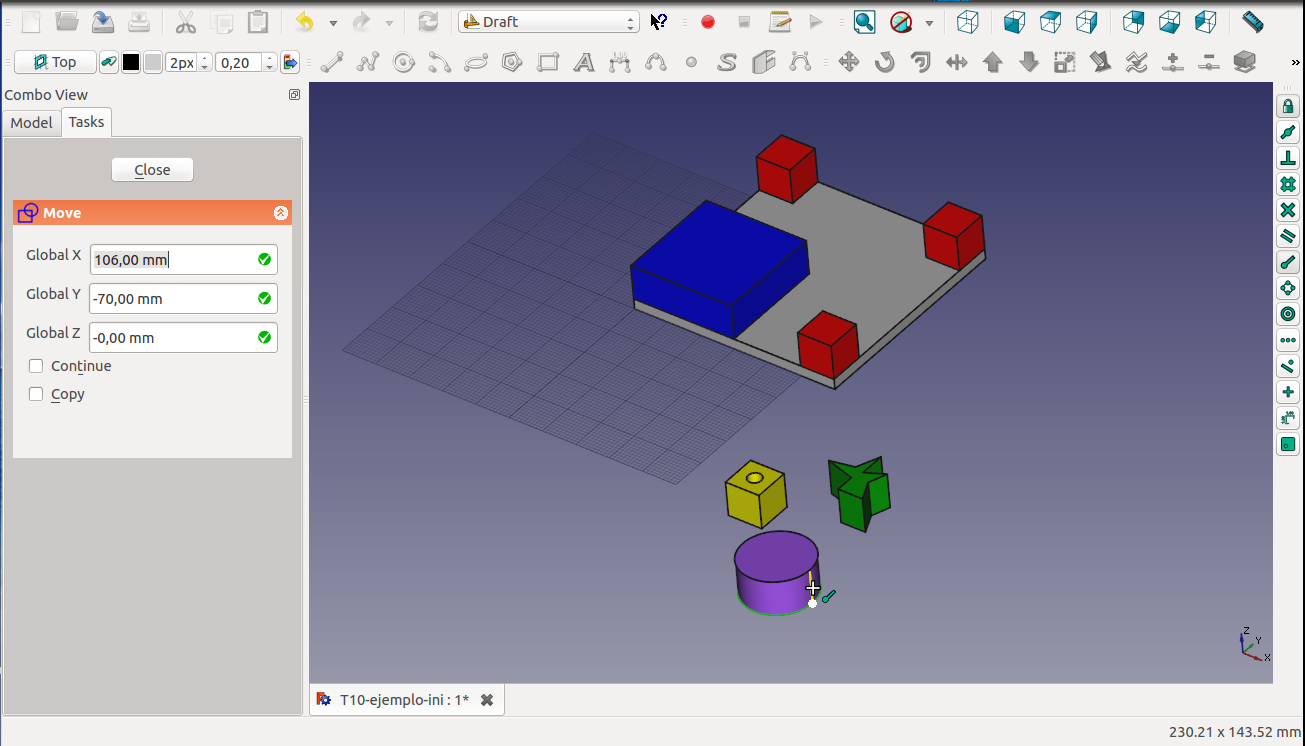Select the Draft Line tool
1305x746 pixels.
pyautogui.click(x=332, y=63)
